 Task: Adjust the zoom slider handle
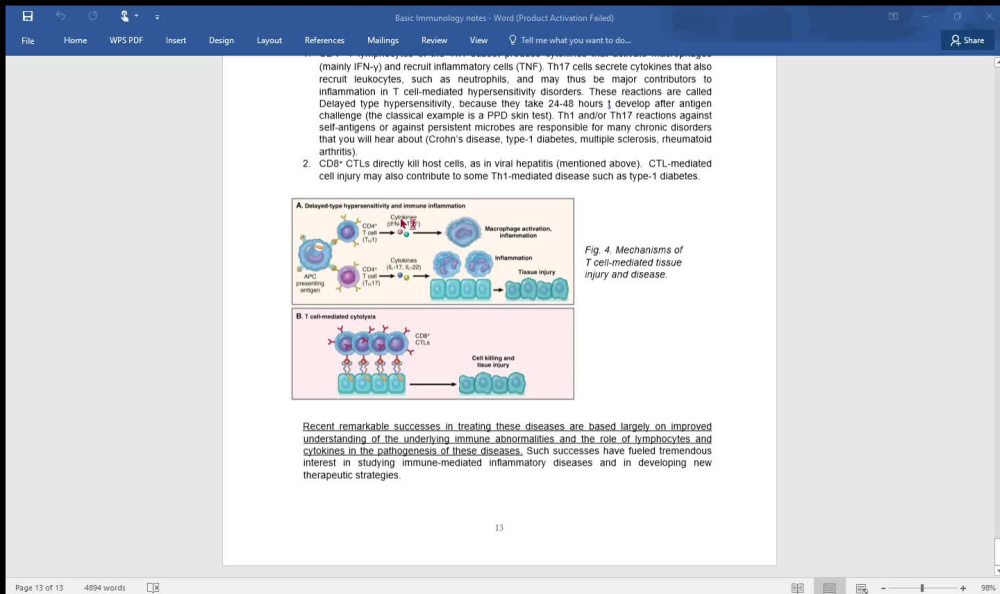click(x=922, y=588)
